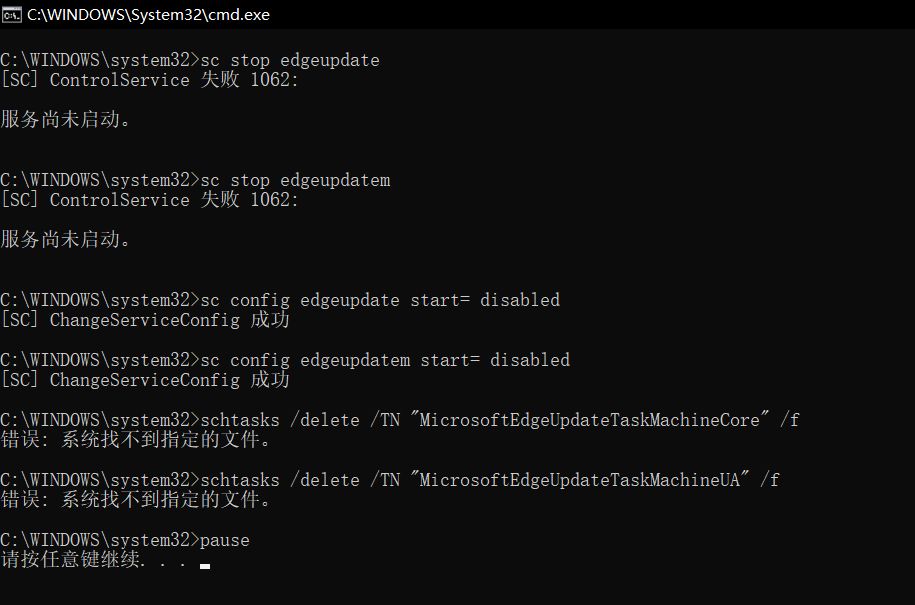Click the first "服务尚未启动。" message

(66, 120)
